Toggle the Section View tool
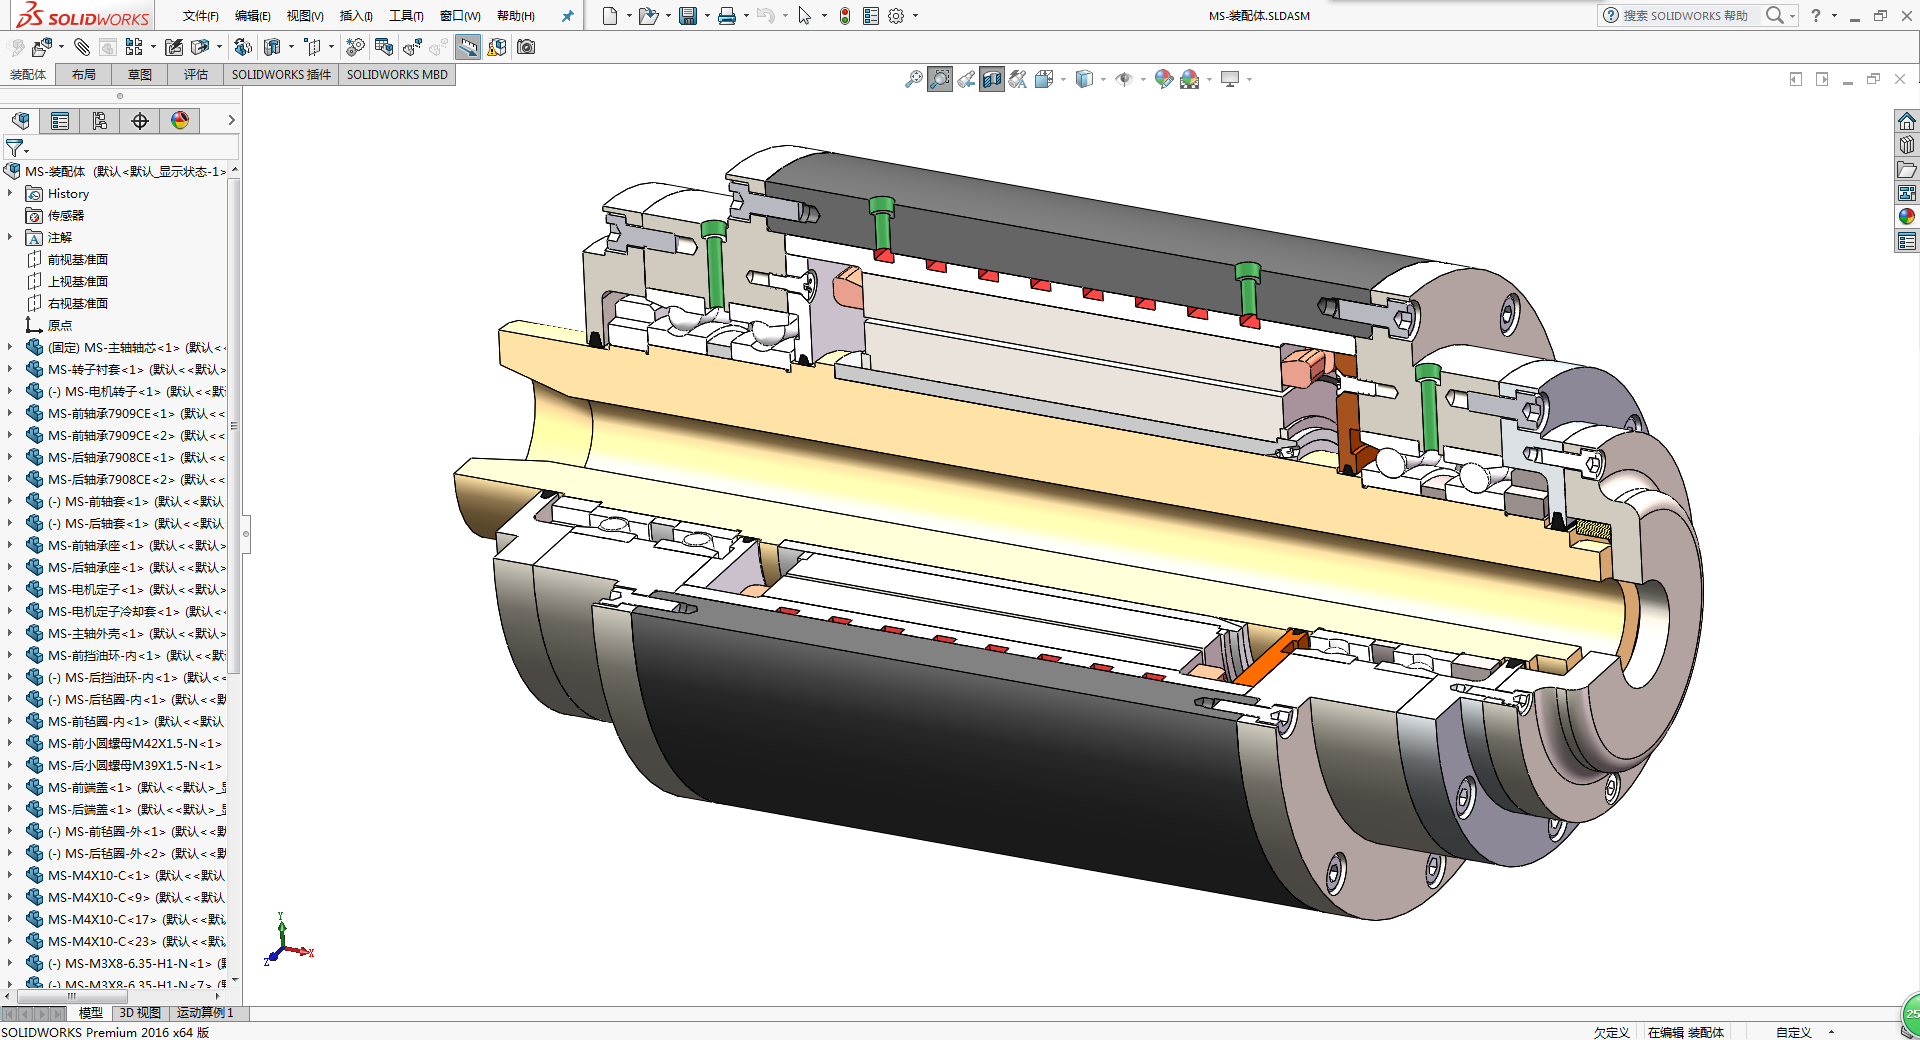The image size is (1920, 1040). tap(991, 79)
